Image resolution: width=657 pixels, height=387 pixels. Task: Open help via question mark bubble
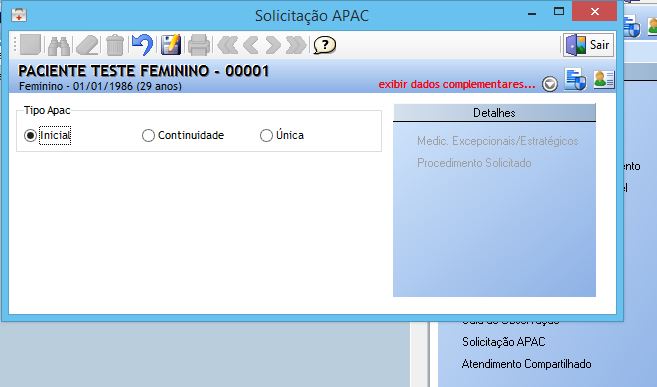pyautogui.click(x=325, y=45)
